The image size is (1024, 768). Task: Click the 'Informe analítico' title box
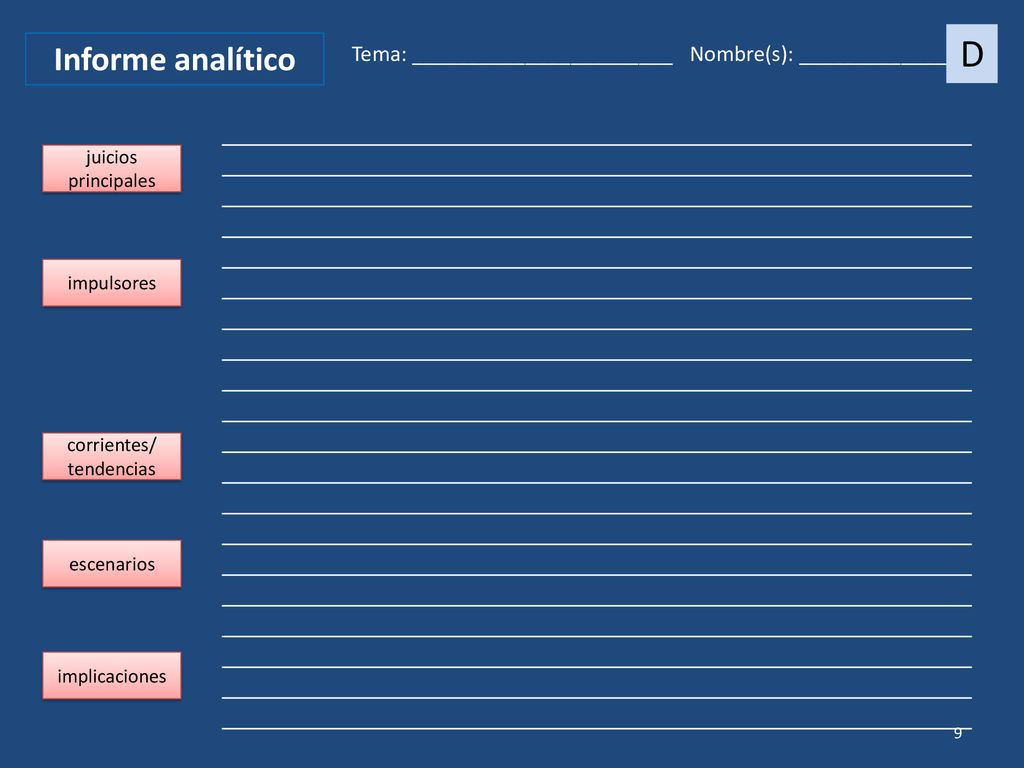pos(174,59)
